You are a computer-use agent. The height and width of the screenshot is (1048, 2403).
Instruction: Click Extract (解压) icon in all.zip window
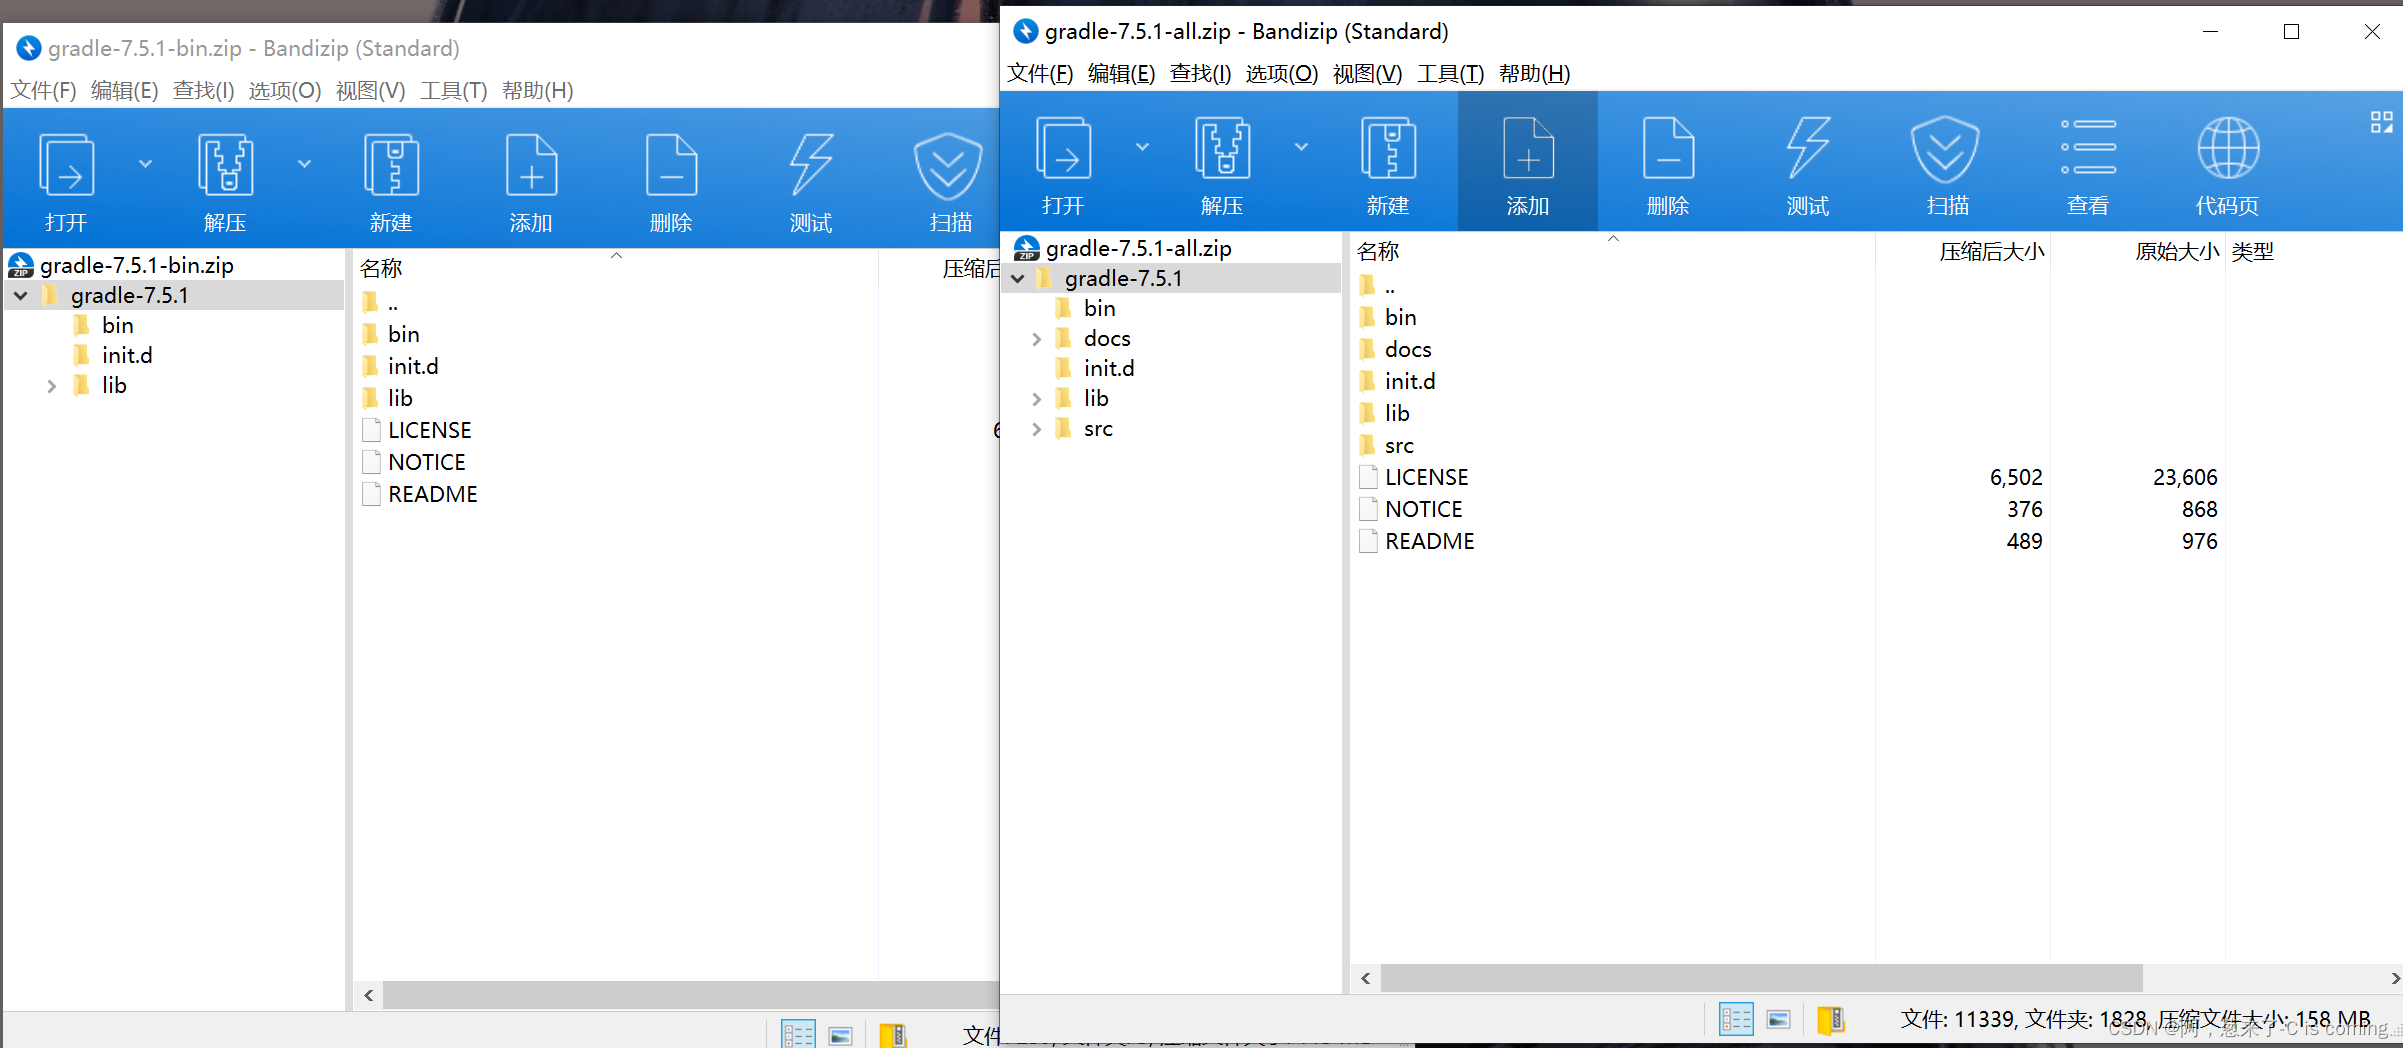pyautogui.click(x=1222, y=148)
